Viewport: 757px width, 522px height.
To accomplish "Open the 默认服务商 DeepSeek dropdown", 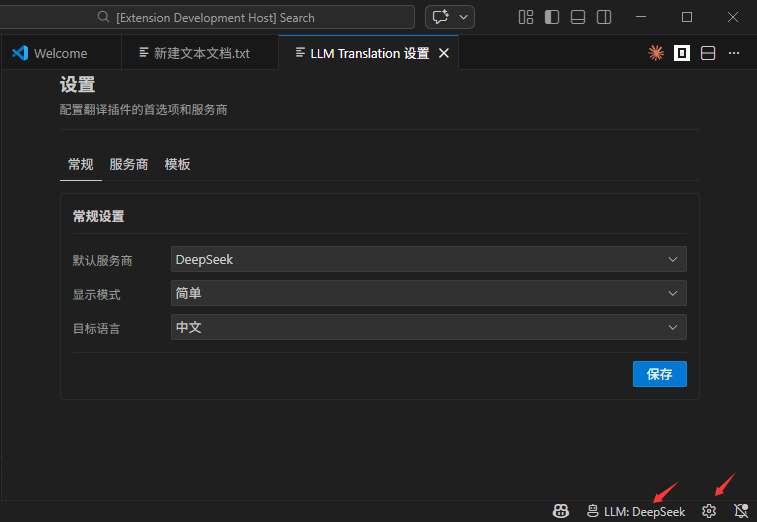I will click(x=429, y=259).
